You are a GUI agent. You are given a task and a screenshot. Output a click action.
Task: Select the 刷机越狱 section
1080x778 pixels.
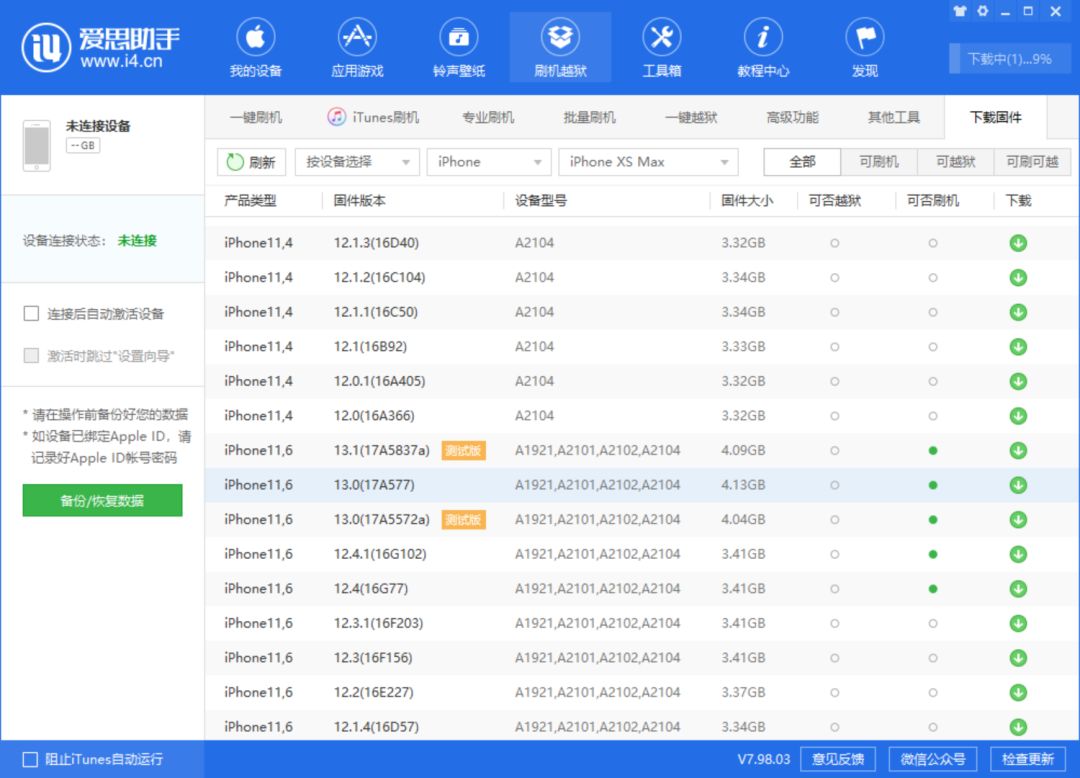pos(560,49)
